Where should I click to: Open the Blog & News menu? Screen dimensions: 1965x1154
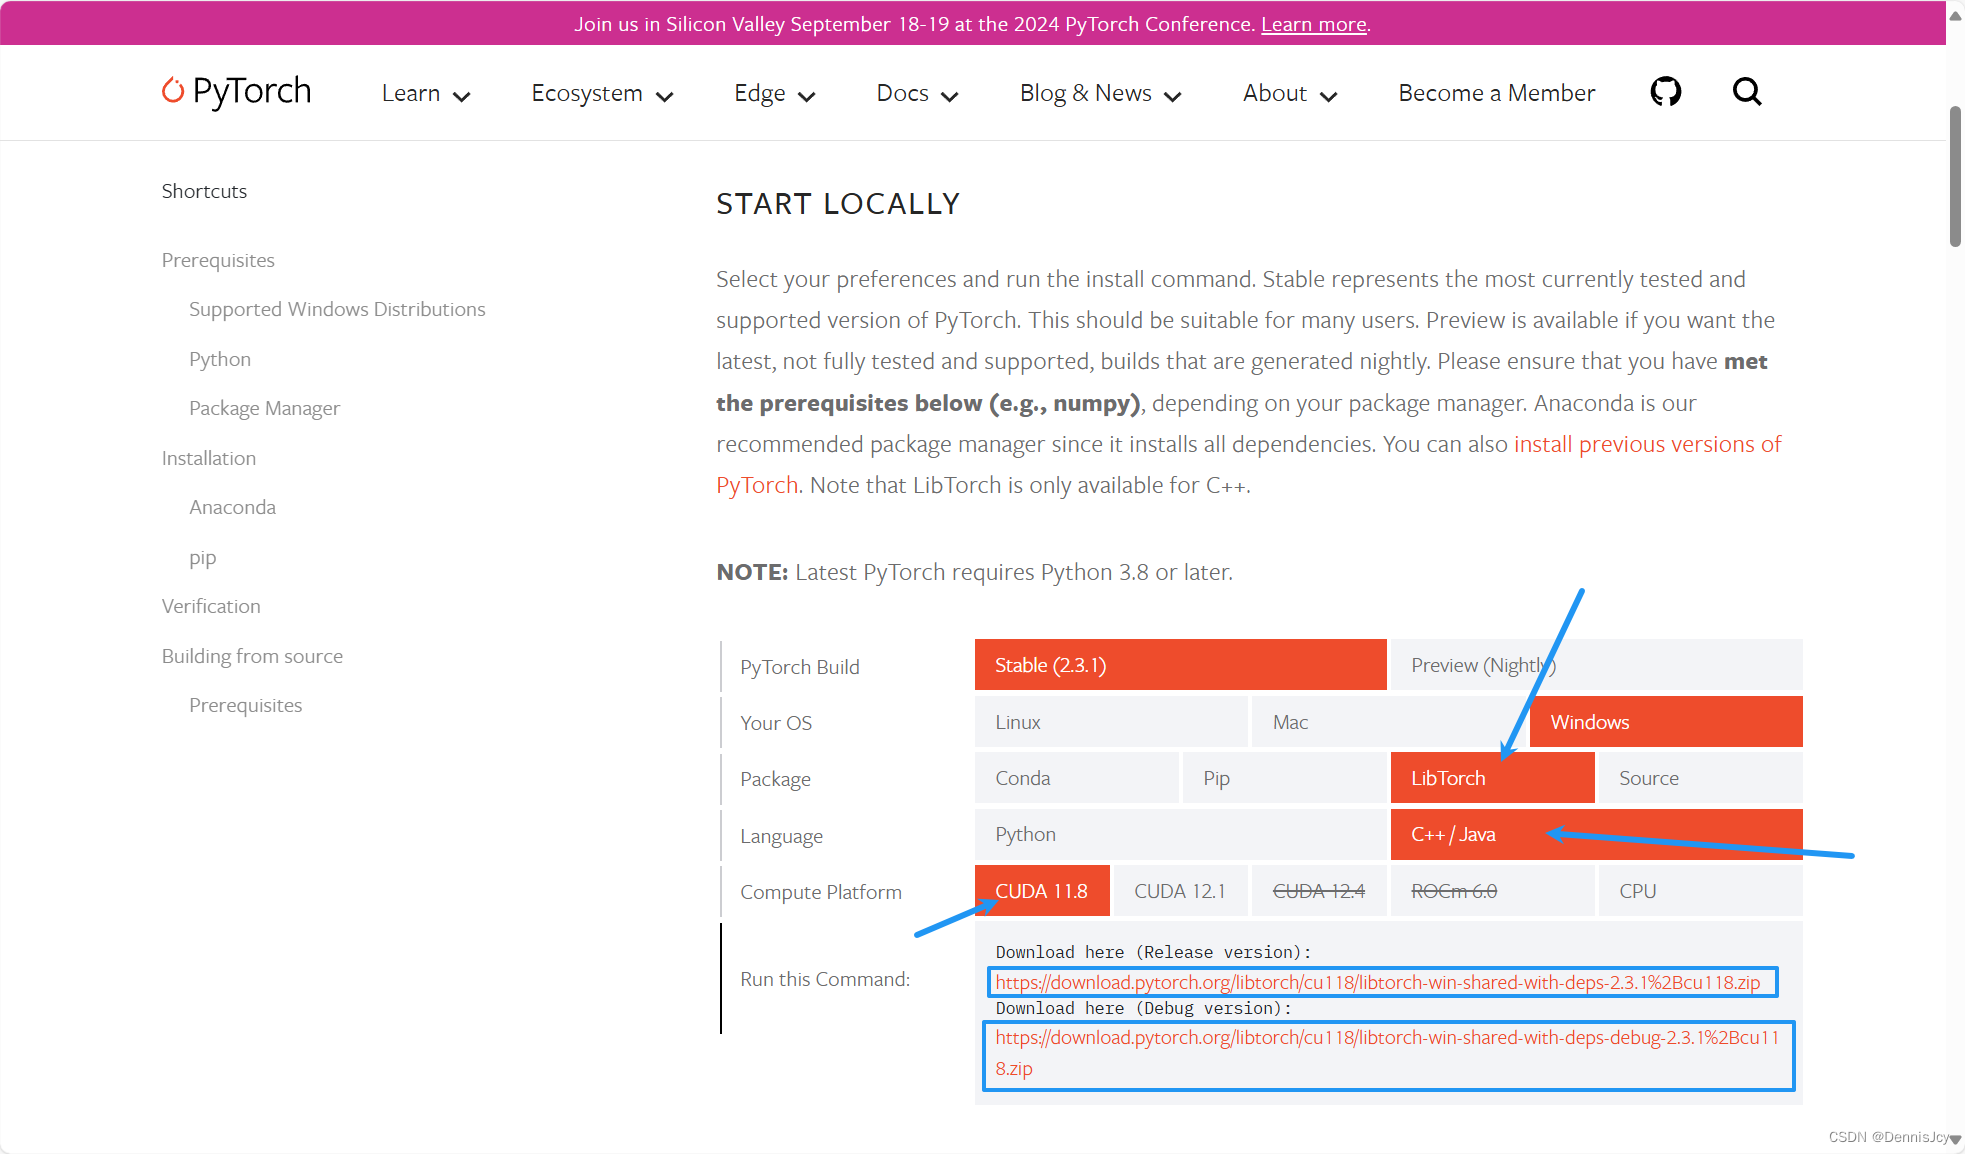1100,93
